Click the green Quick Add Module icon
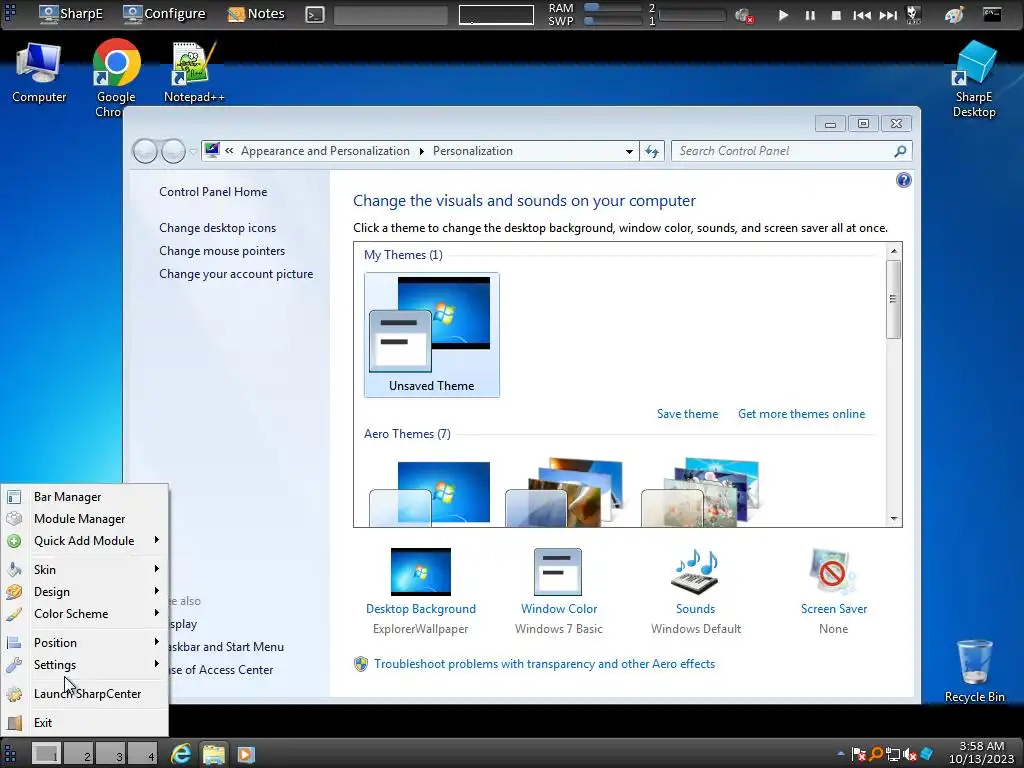1024x768 pixels. (14, 541)
